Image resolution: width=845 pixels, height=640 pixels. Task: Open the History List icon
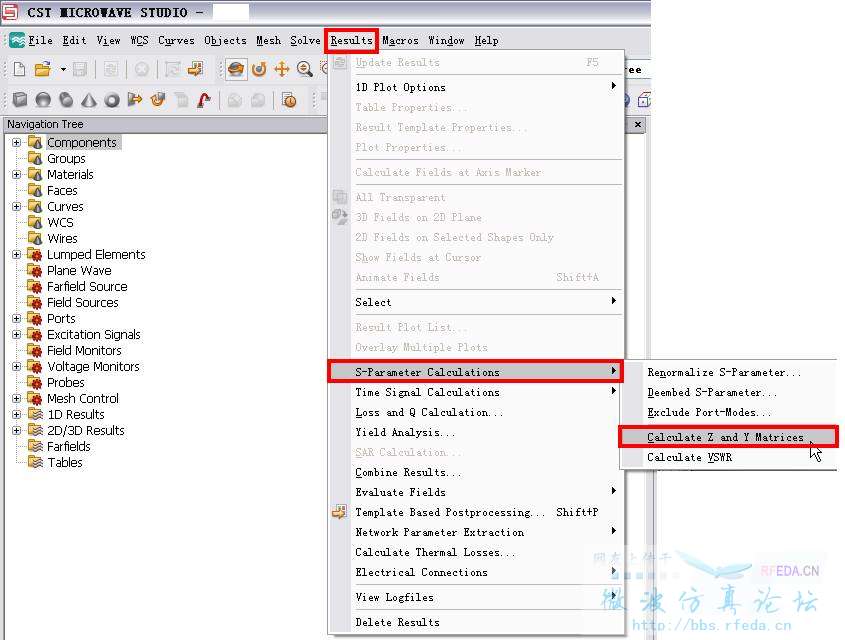[289, 100]
